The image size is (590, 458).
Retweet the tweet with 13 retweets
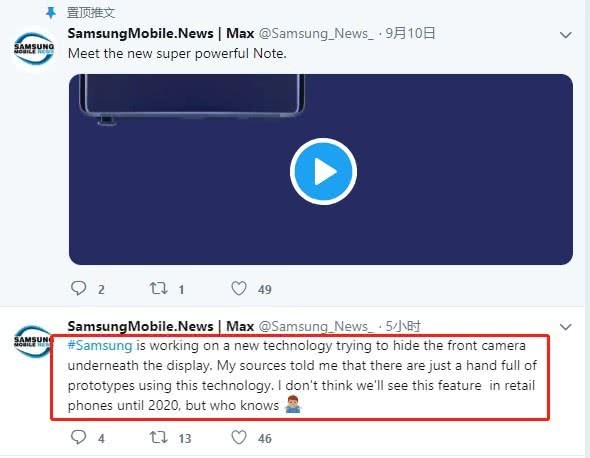click(x=158, y=437)
